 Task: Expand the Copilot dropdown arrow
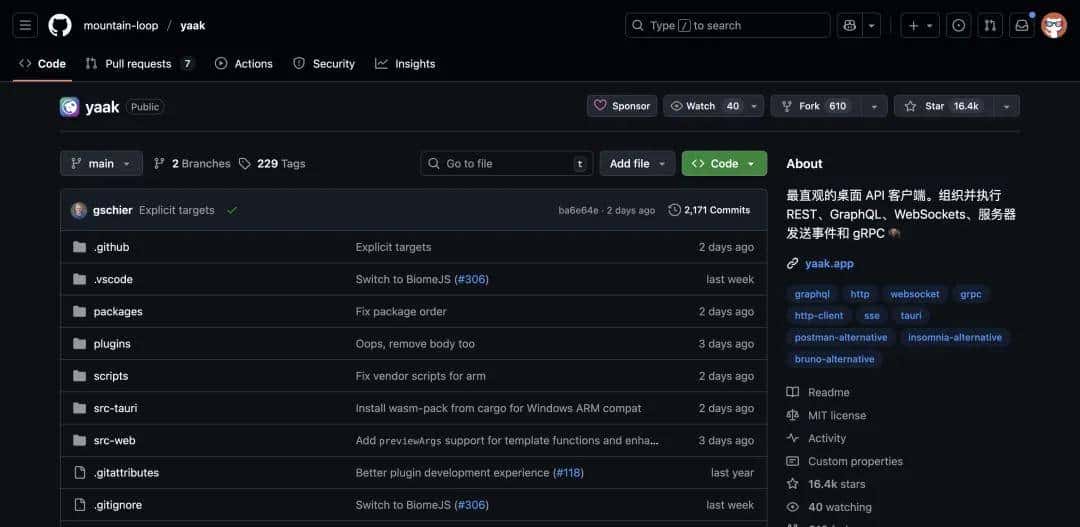point(871,25)
